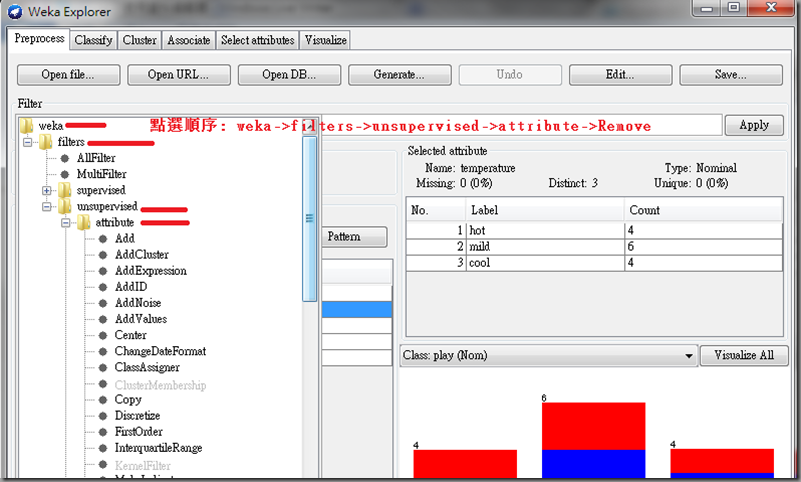
Task: Choose the AddNoise filter
Action: (138, 303)
